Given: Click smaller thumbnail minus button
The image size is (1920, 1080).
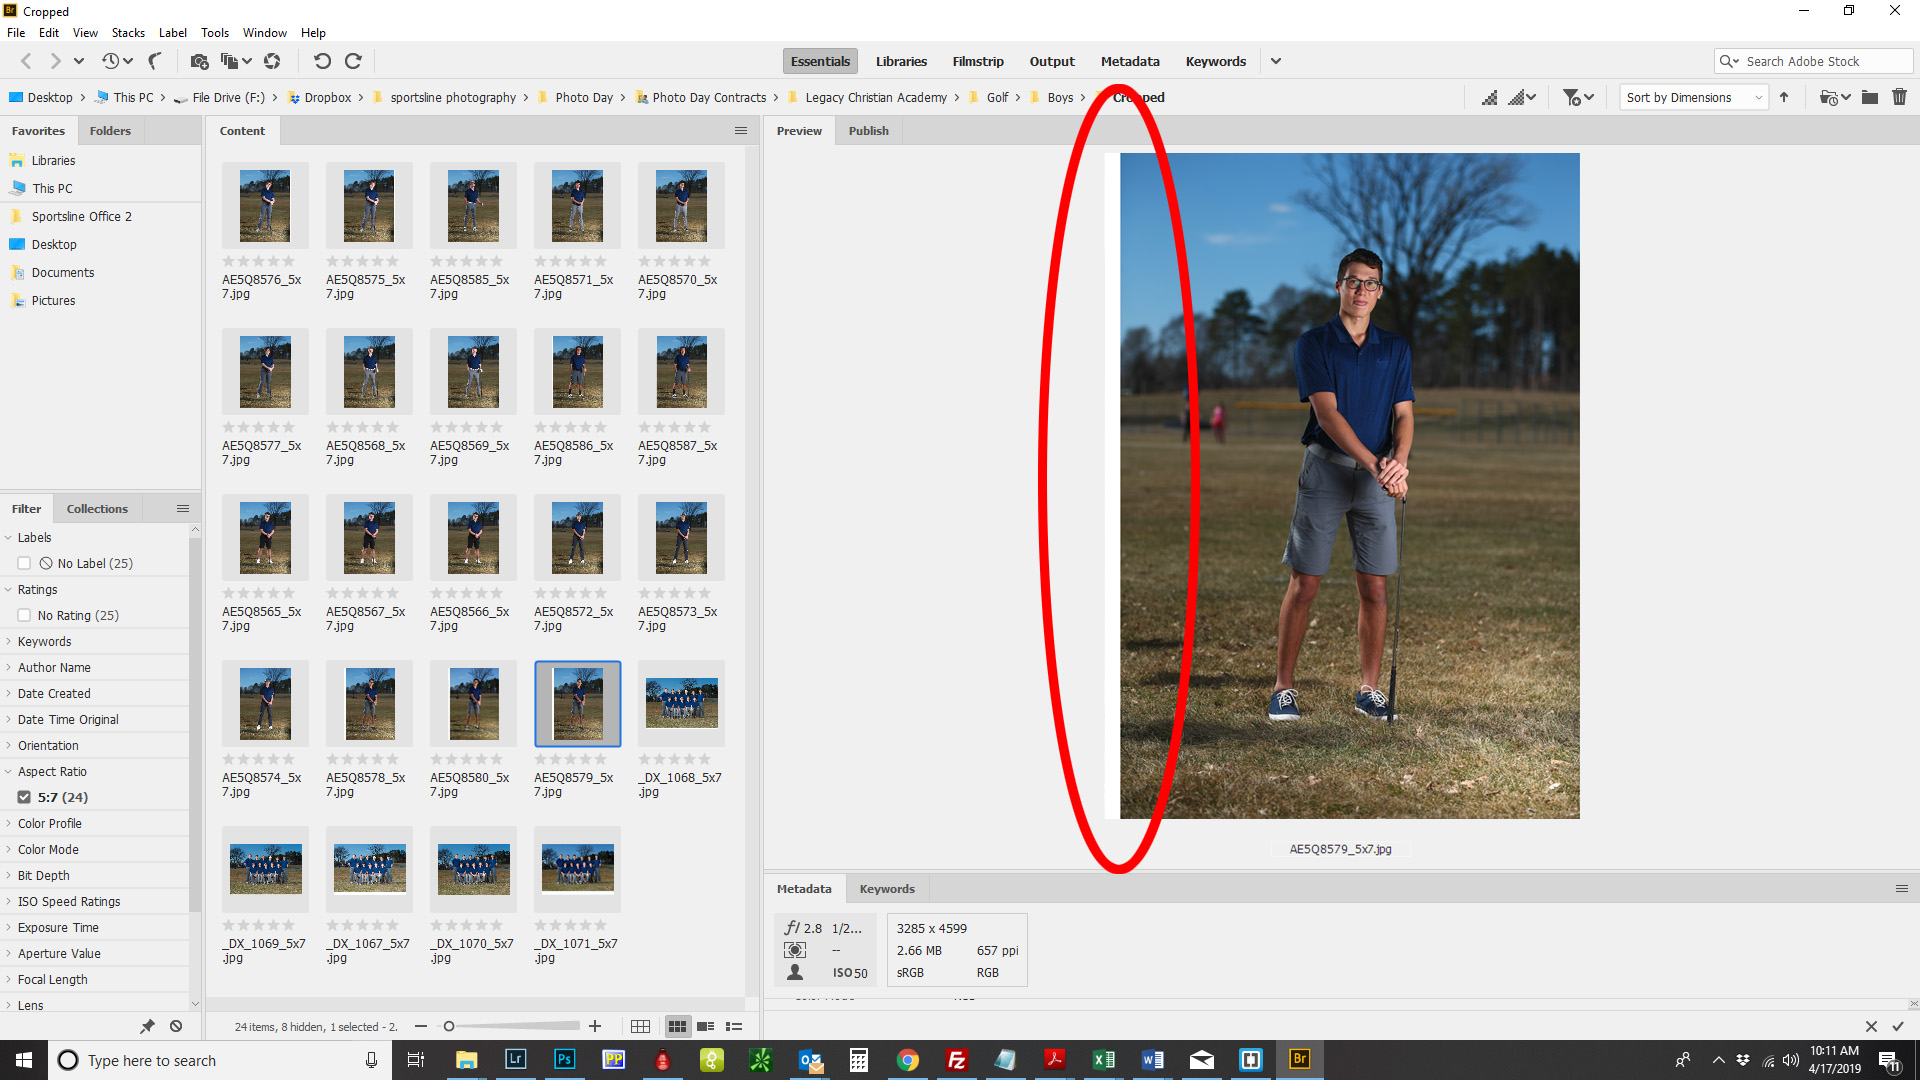Looking at the screenshot, I should pos(421,1026).
